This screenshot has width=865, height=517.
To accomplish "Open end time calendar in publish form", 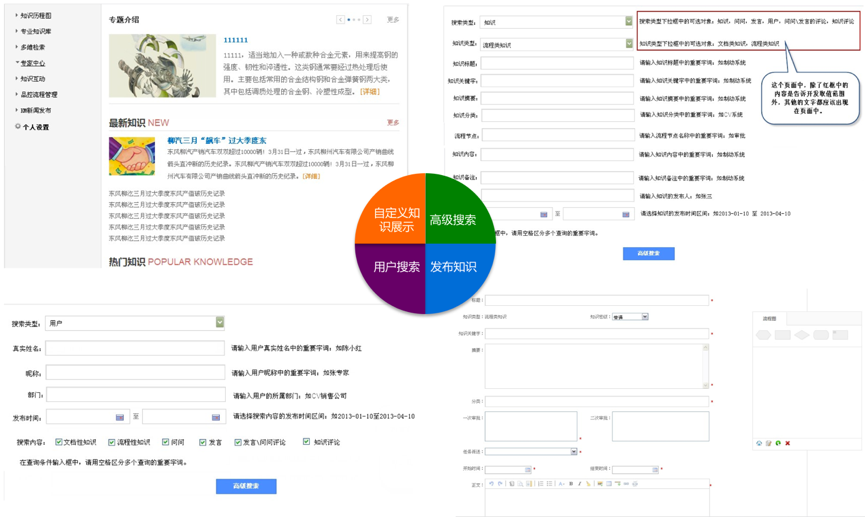I will [655, 470].
